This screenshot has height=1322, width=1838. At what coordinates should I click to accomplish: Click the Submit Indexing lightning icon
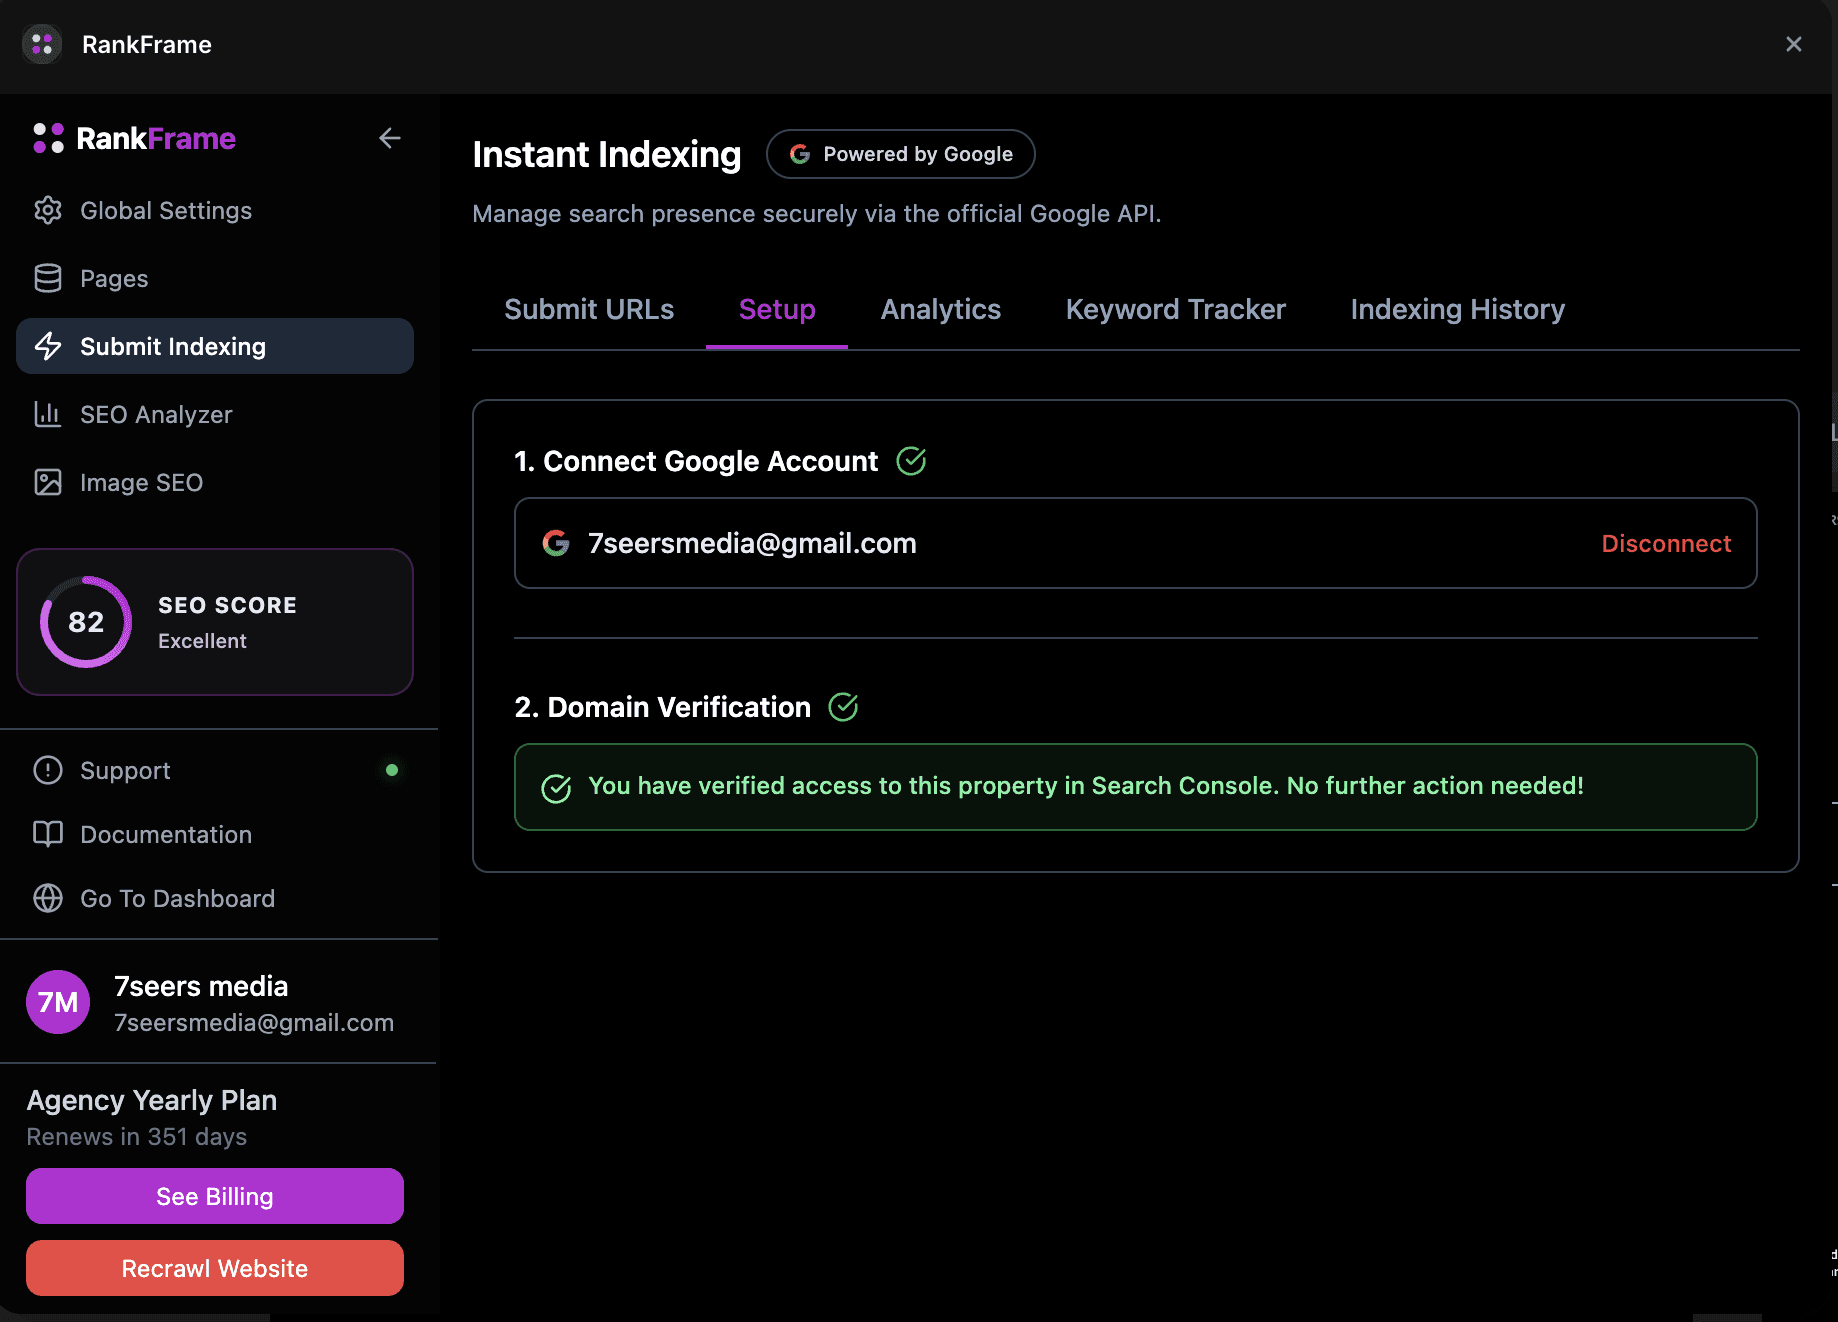click(x=48, y=346)
